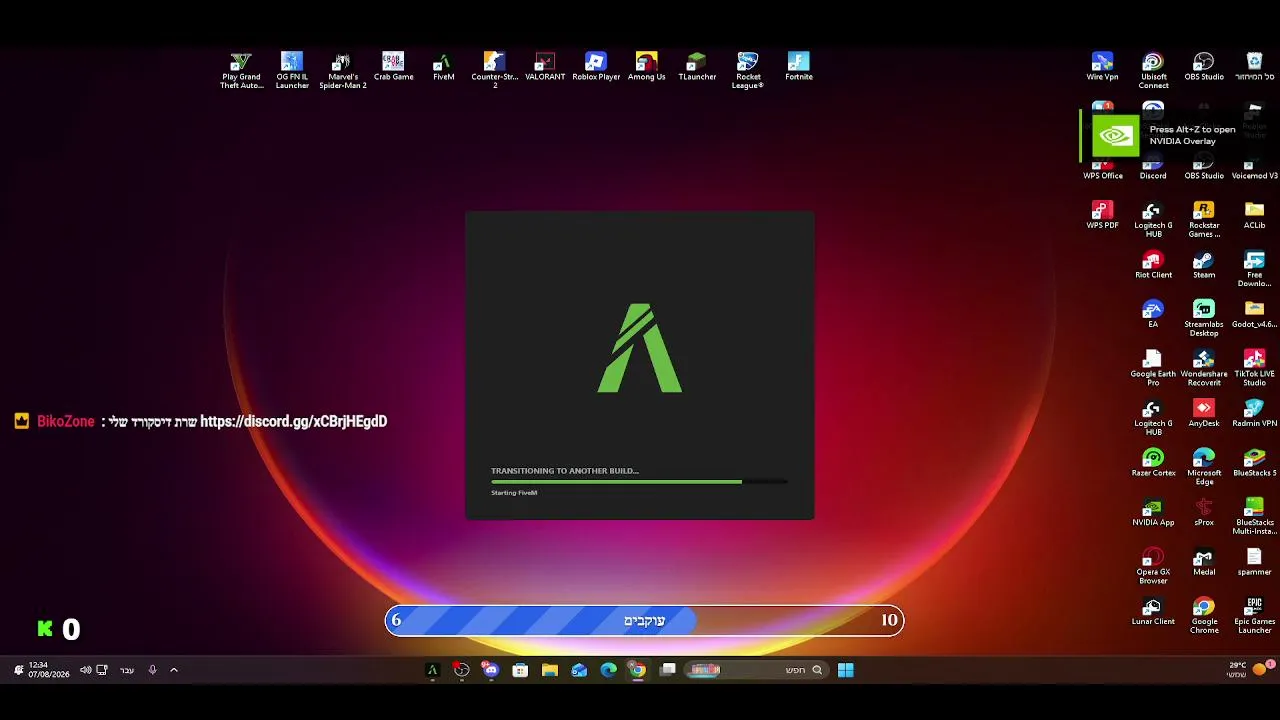The height and width of the screenshot is (720, 1280).
Task: Select the Streamlabs Desktop shortcut
Action: tap(1204, 318)
